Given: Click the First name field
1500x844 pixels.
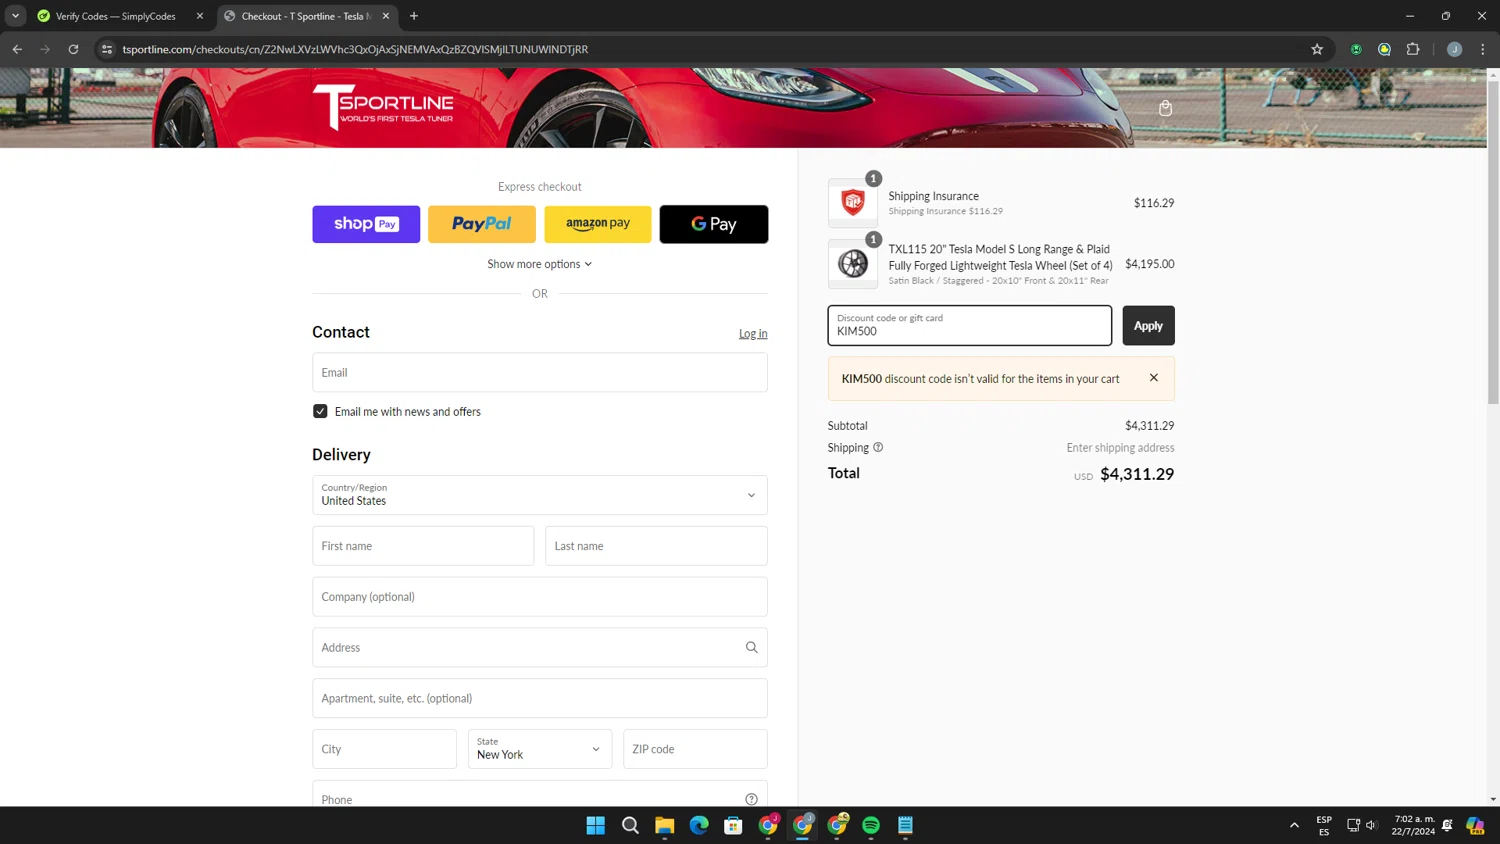Looking at the screenshot, I should 423,546.
